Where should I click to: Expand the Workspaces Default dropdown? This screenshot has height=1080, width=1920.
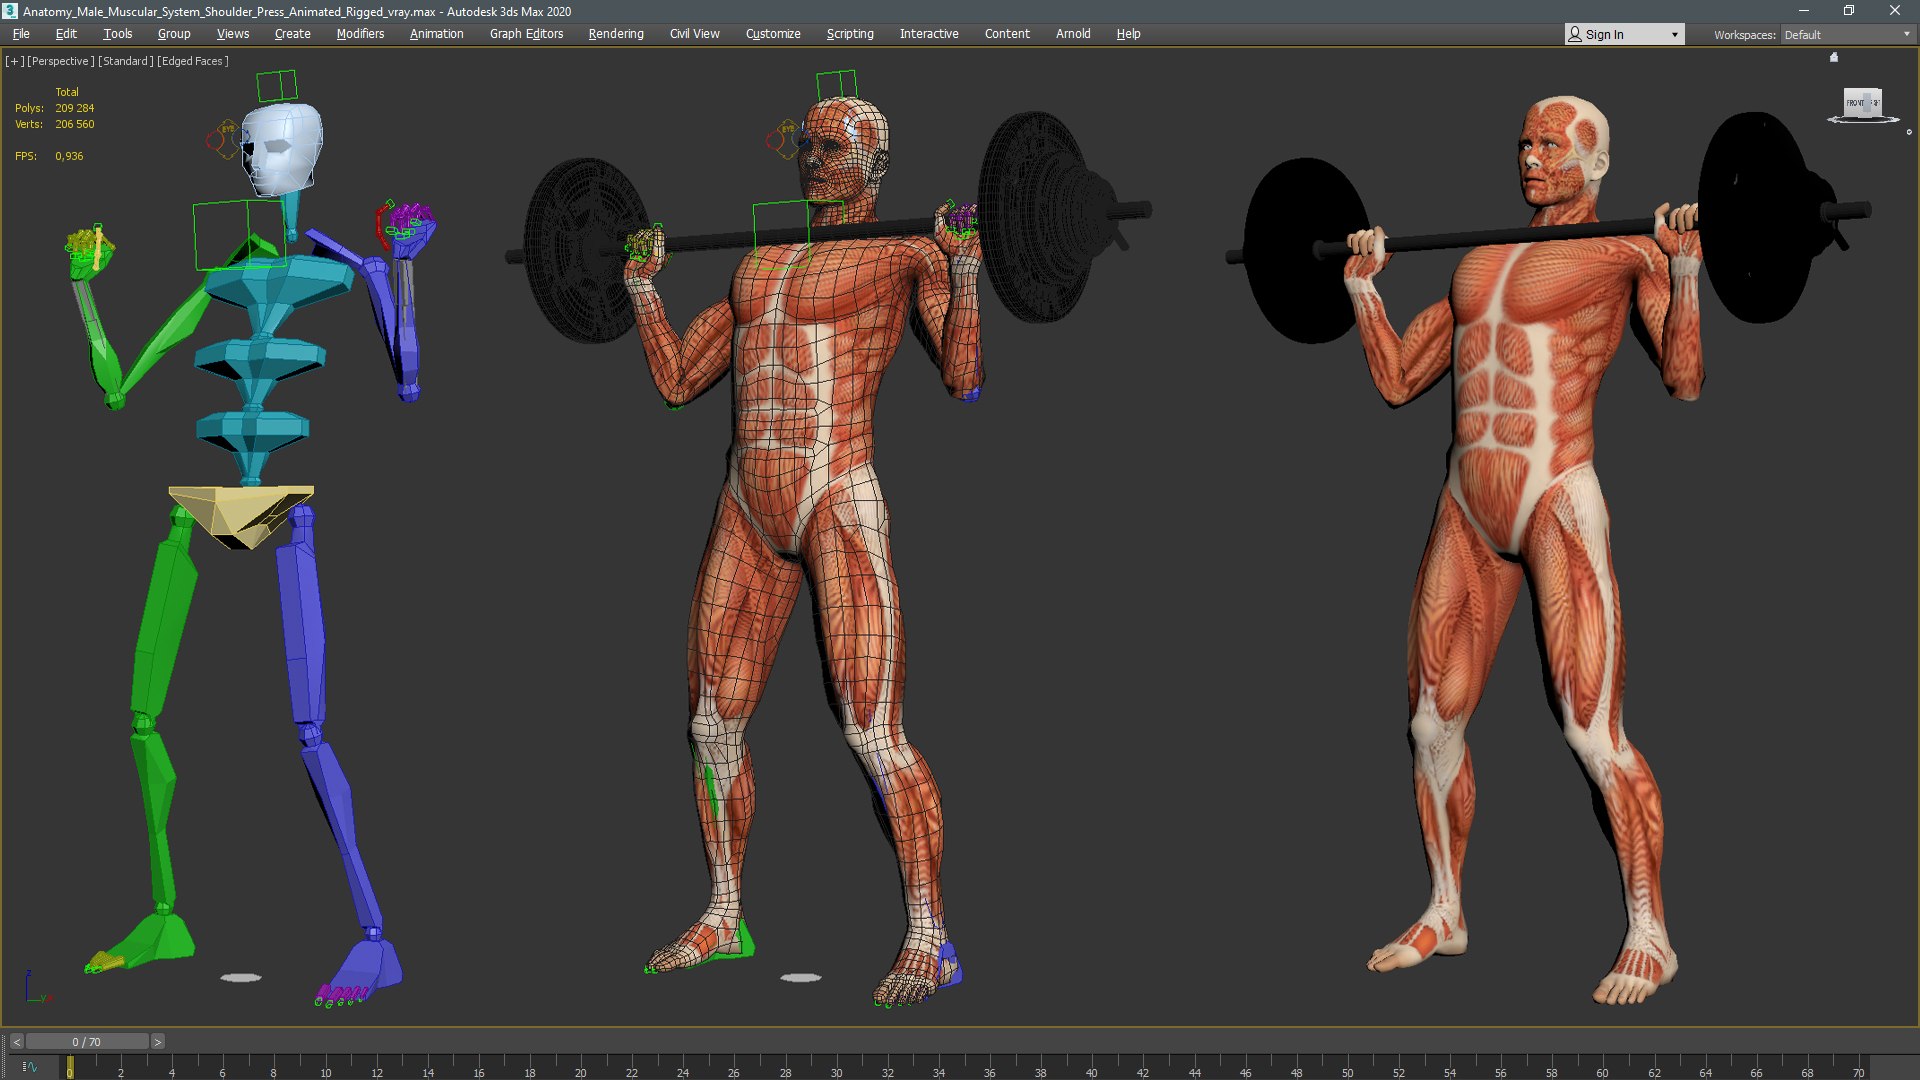point(1847,35)
